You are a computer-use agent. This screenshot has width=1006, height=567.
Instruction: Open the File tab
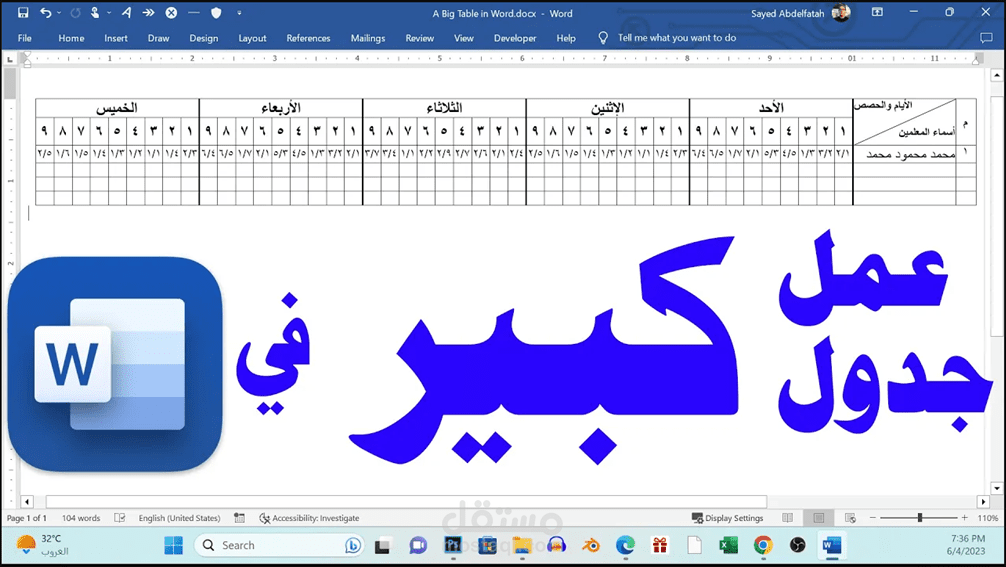[25, 38]
